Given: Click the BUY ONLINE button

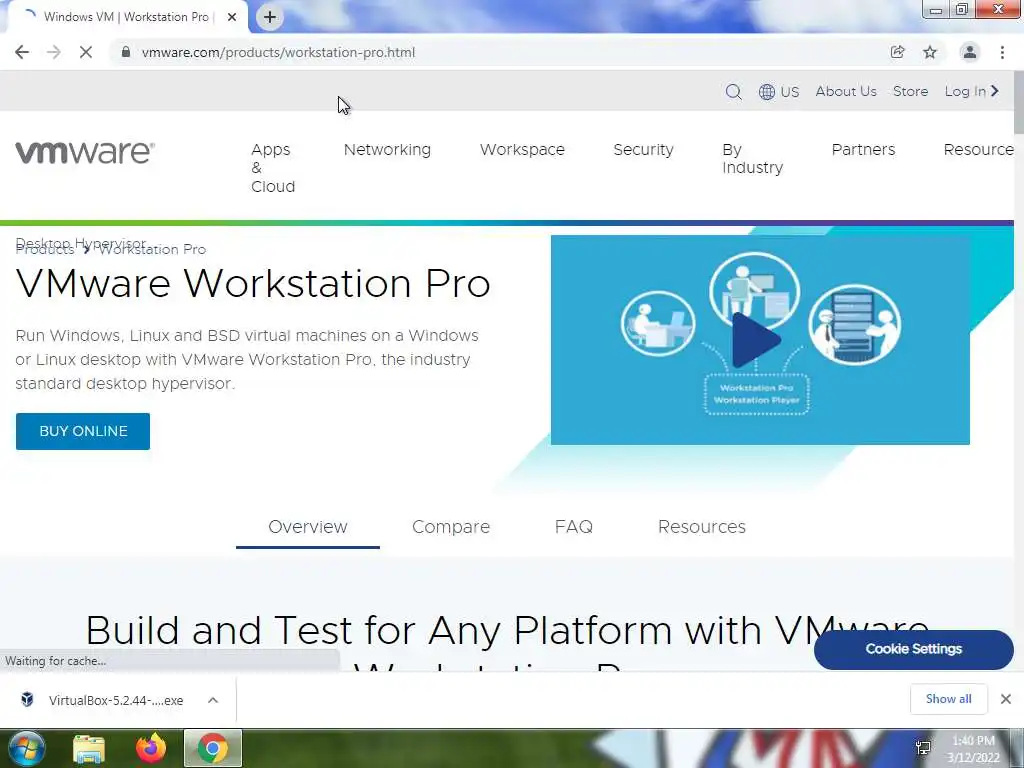Looking at the screenshot, I should tap(83, 431).
